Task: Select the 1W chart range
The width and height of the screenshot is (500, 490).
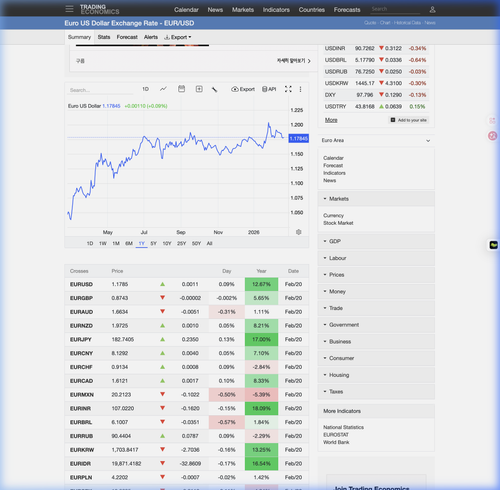Action: 103,243
